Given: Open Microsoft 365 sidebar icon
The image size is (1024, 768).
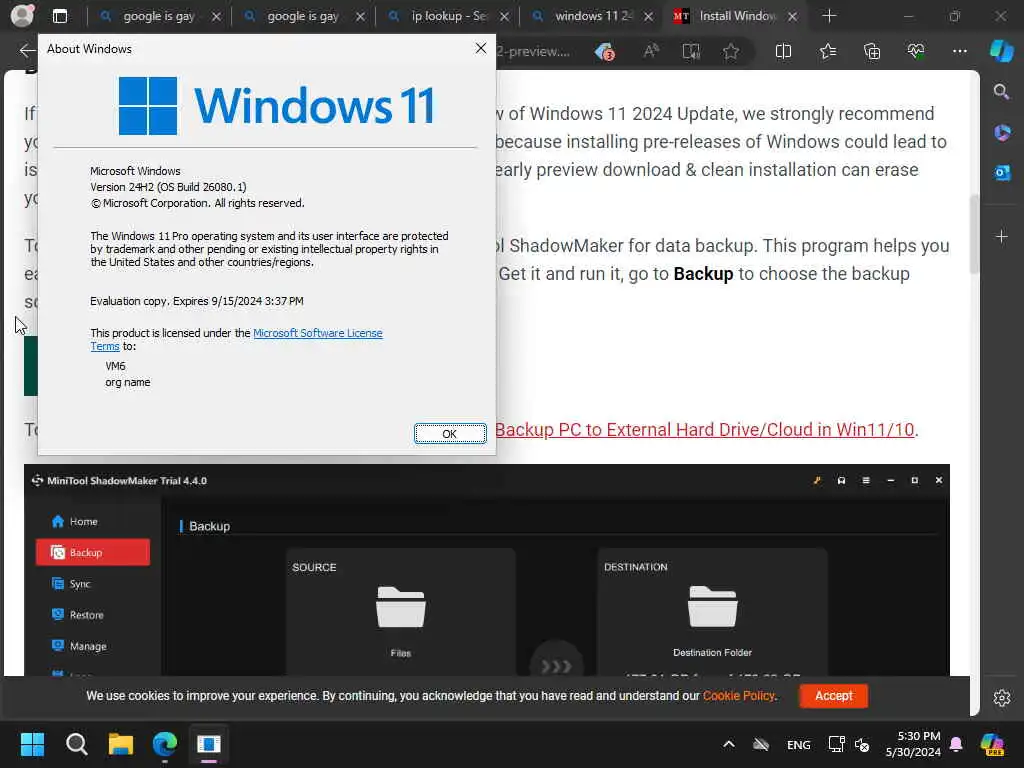Looking at the screenshot, I should point(1002,133).
